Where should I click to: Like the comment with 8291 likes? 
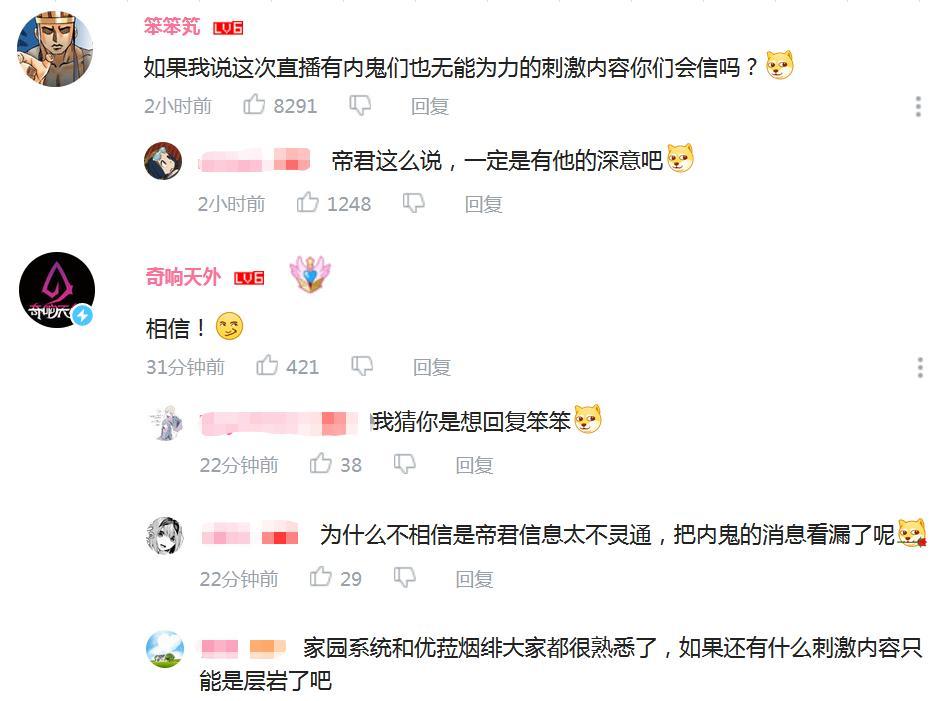click(254, 105)
